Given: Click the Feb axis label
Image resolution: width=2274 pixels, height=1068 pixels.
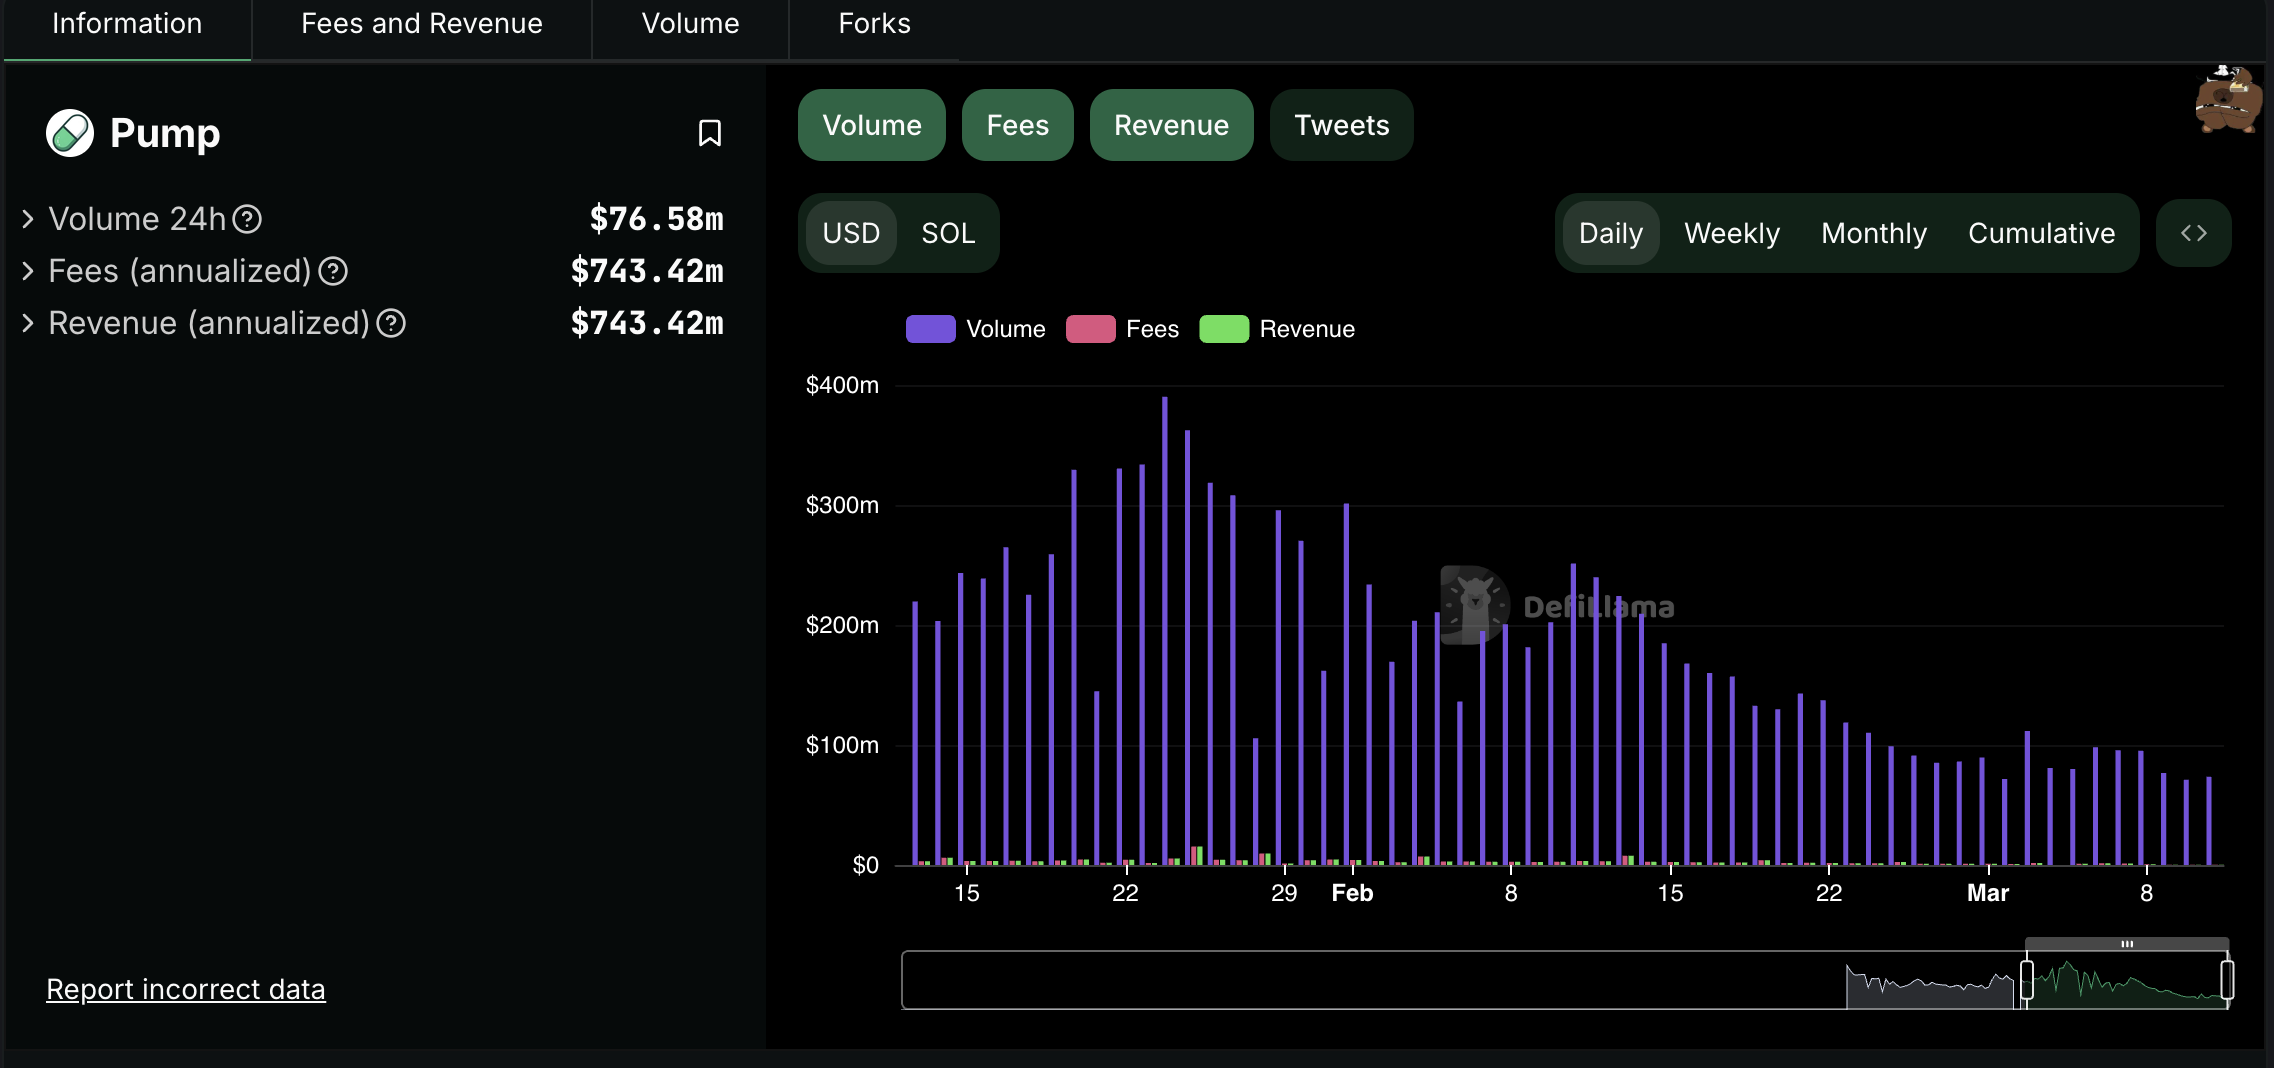Looking at the screenshot, I should 1352,893.
